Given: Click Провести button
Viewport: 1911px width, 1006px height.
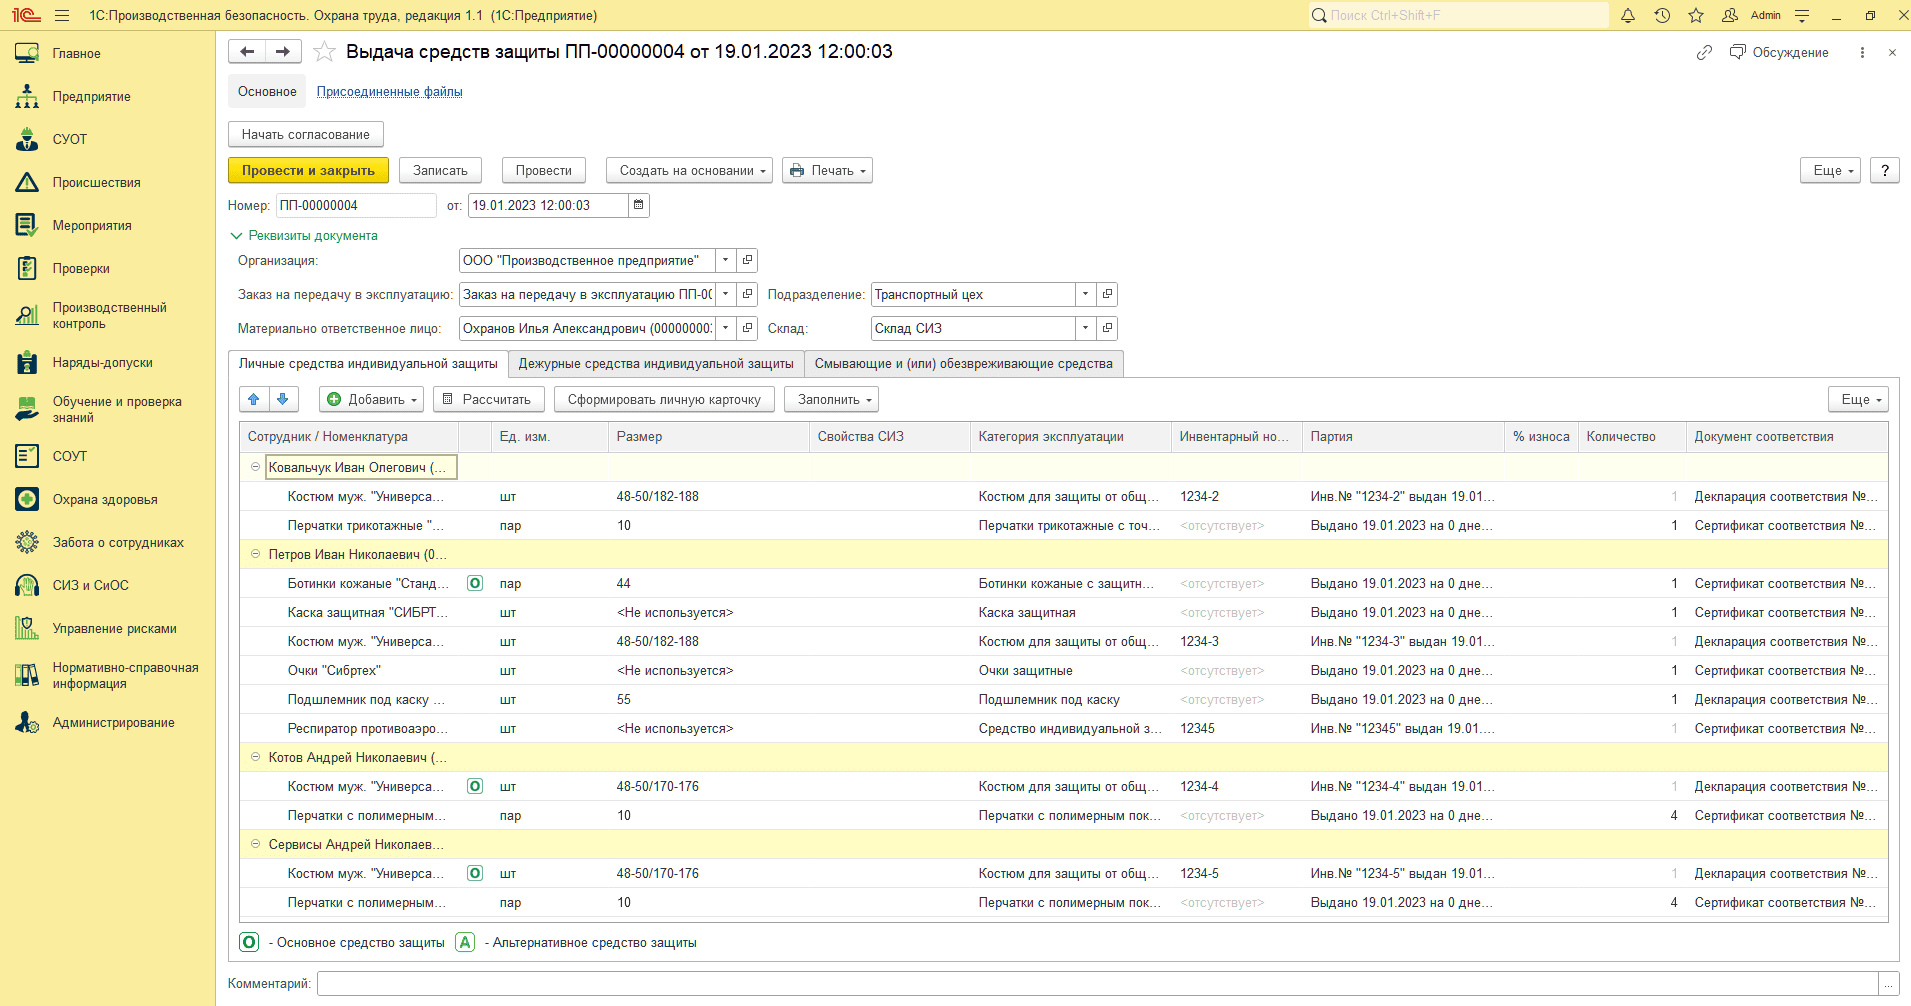Looking at the screenshot, I should 544,170.
